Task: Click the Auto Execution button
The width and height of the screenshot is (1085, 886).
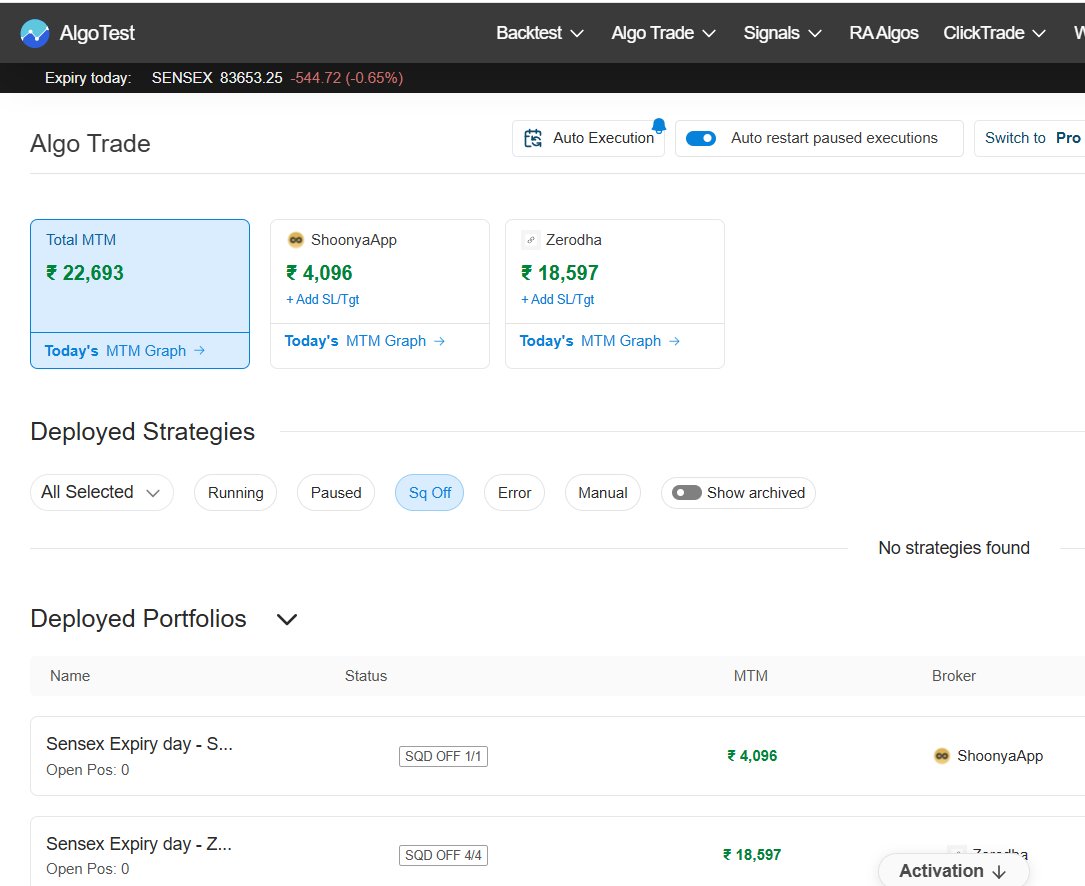Action: pos(588,138)
